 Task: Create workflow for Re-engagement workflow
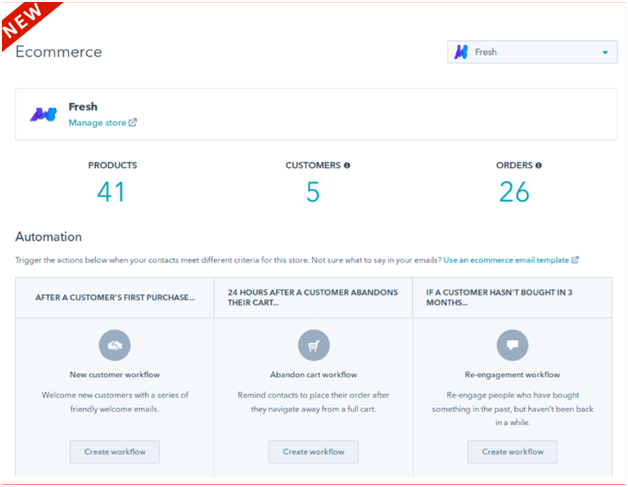pyautogui.click(x=513, y=452)
